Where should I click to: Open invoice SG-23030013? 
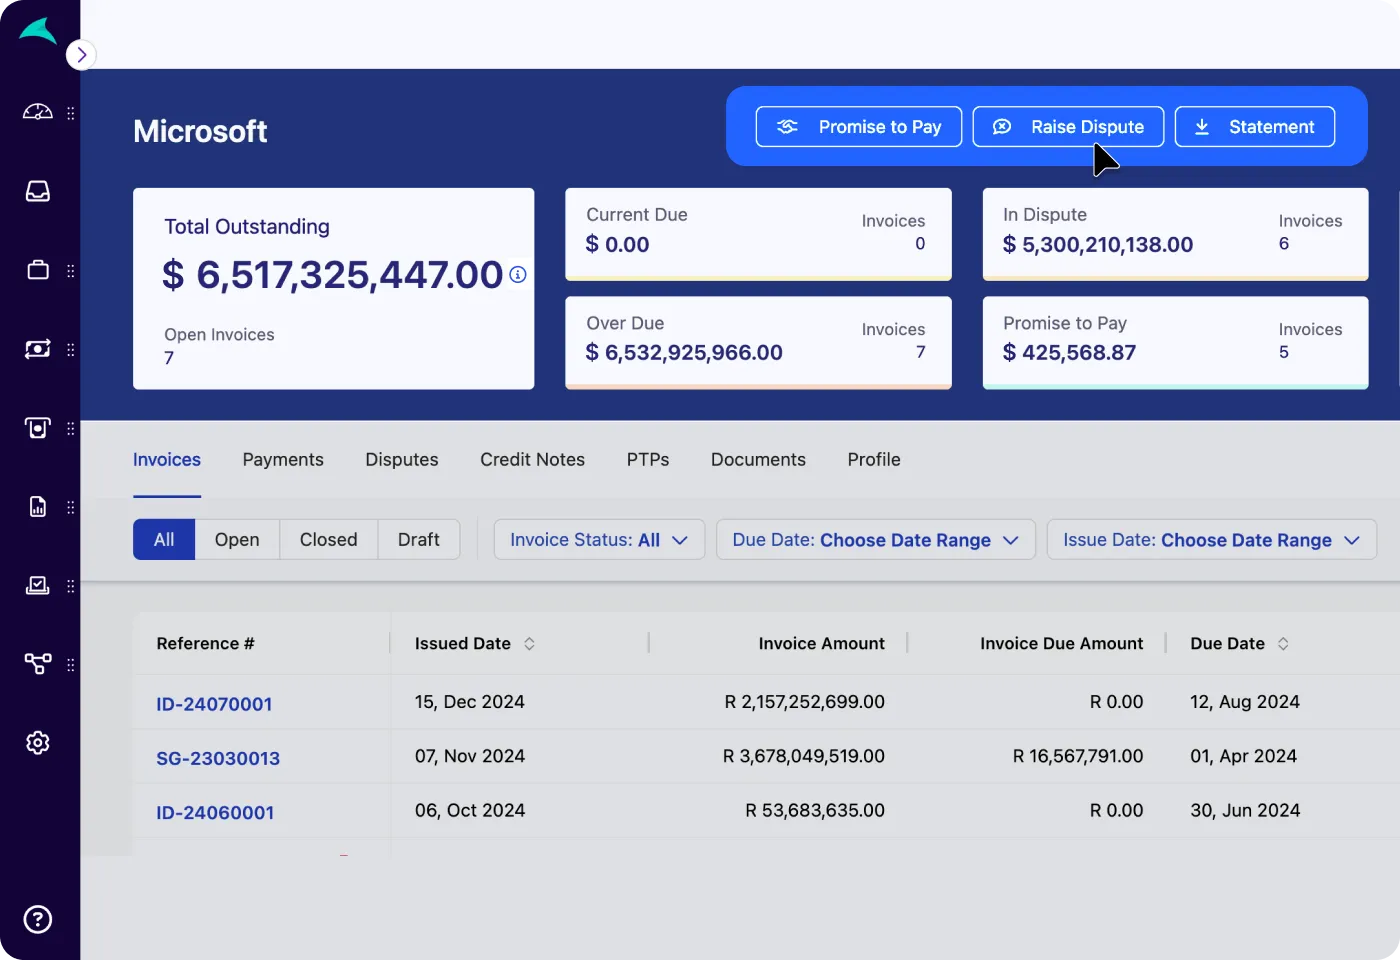point(218,758)
